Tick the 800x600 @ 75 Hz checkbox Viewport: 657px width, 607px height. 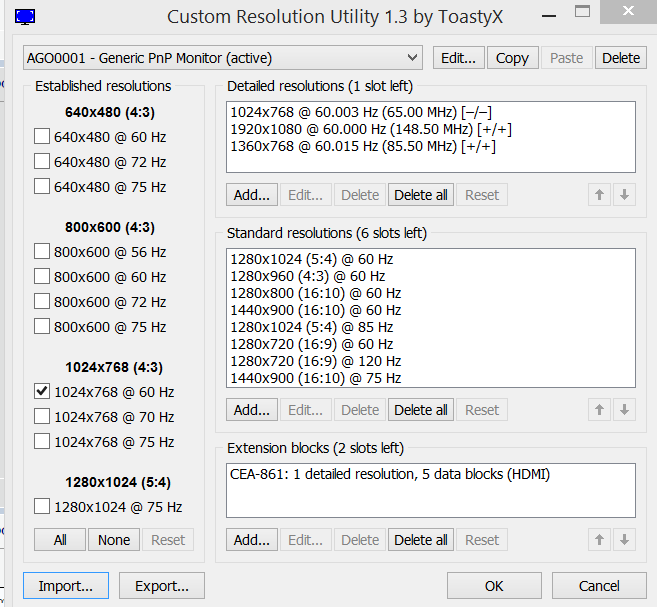pyautogui.click(x=42, y=326)
